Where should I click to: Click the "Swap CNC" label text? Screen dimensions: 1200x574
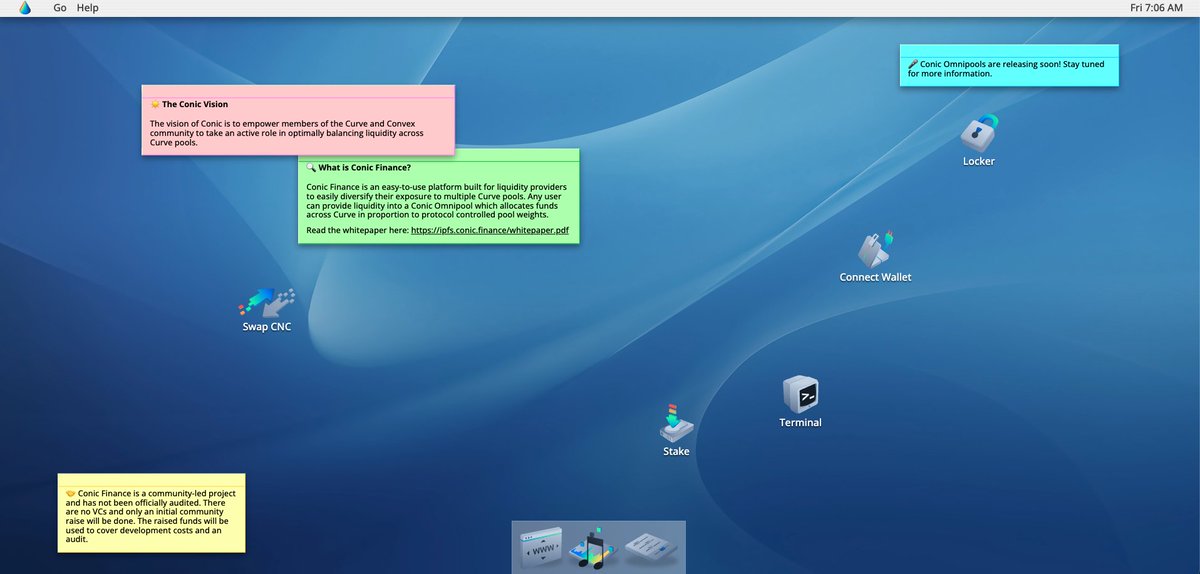tap(267, 327)
